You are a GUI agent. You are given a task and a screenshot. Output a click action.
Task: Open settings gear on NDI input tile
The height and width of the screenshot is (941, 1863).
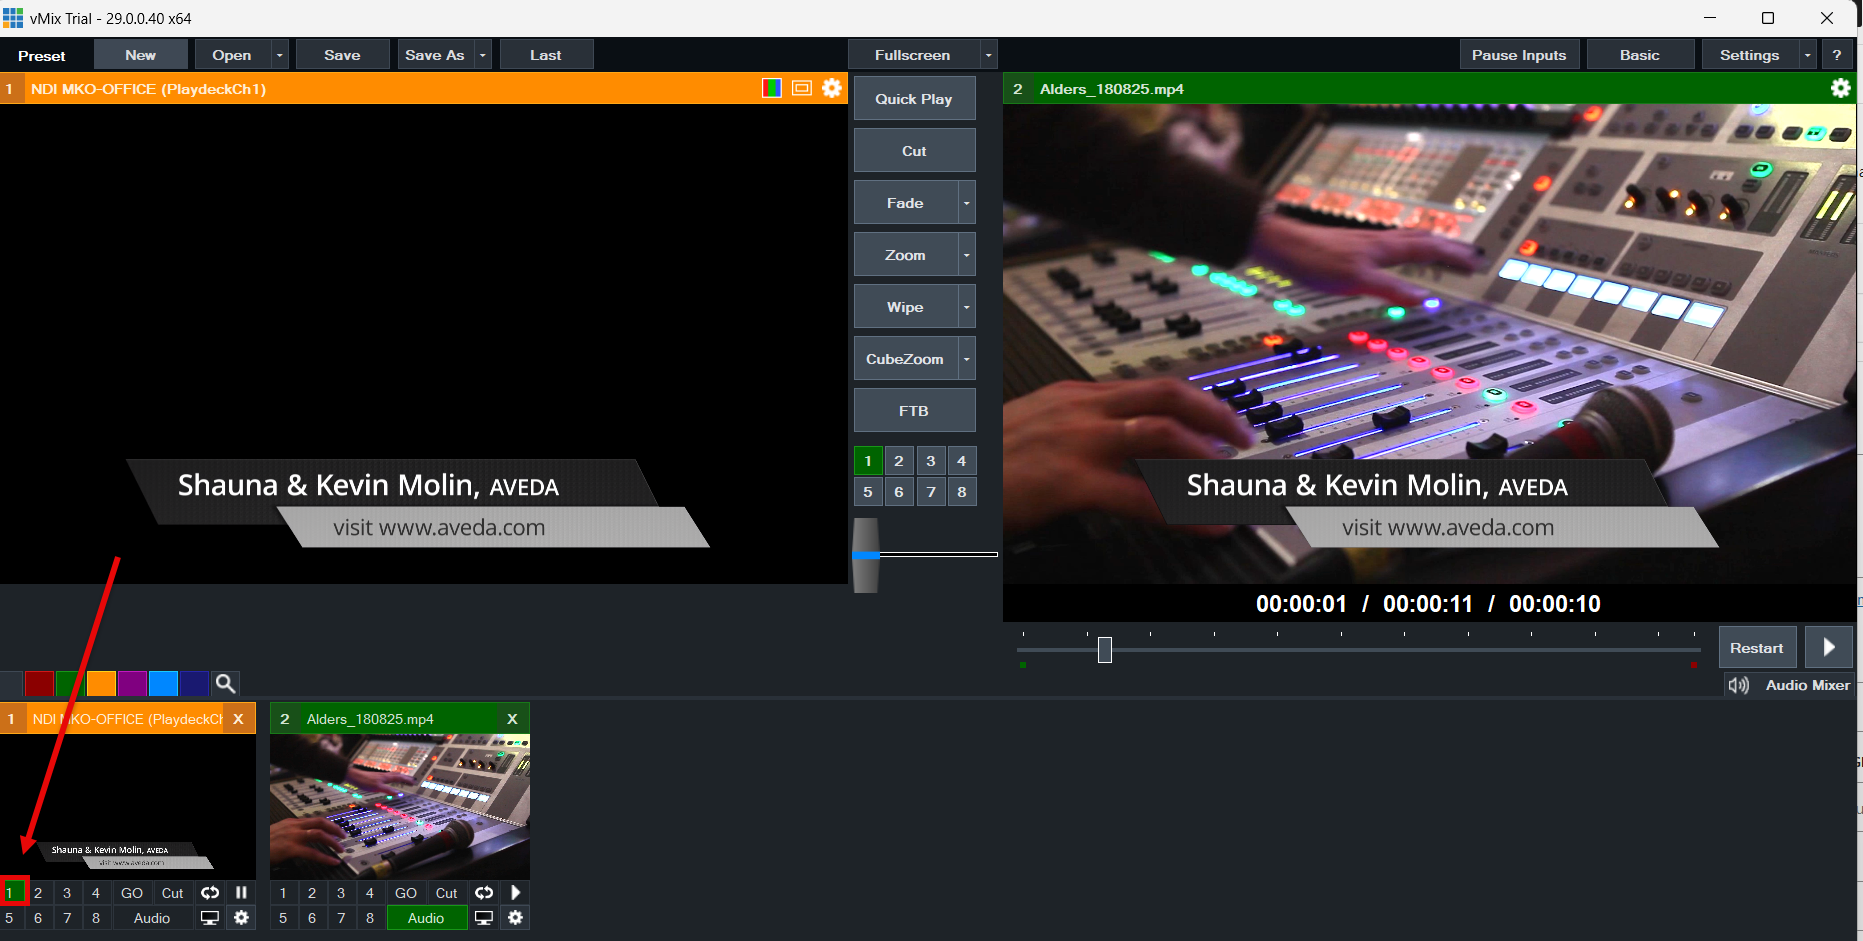click(x=241, y=918)
